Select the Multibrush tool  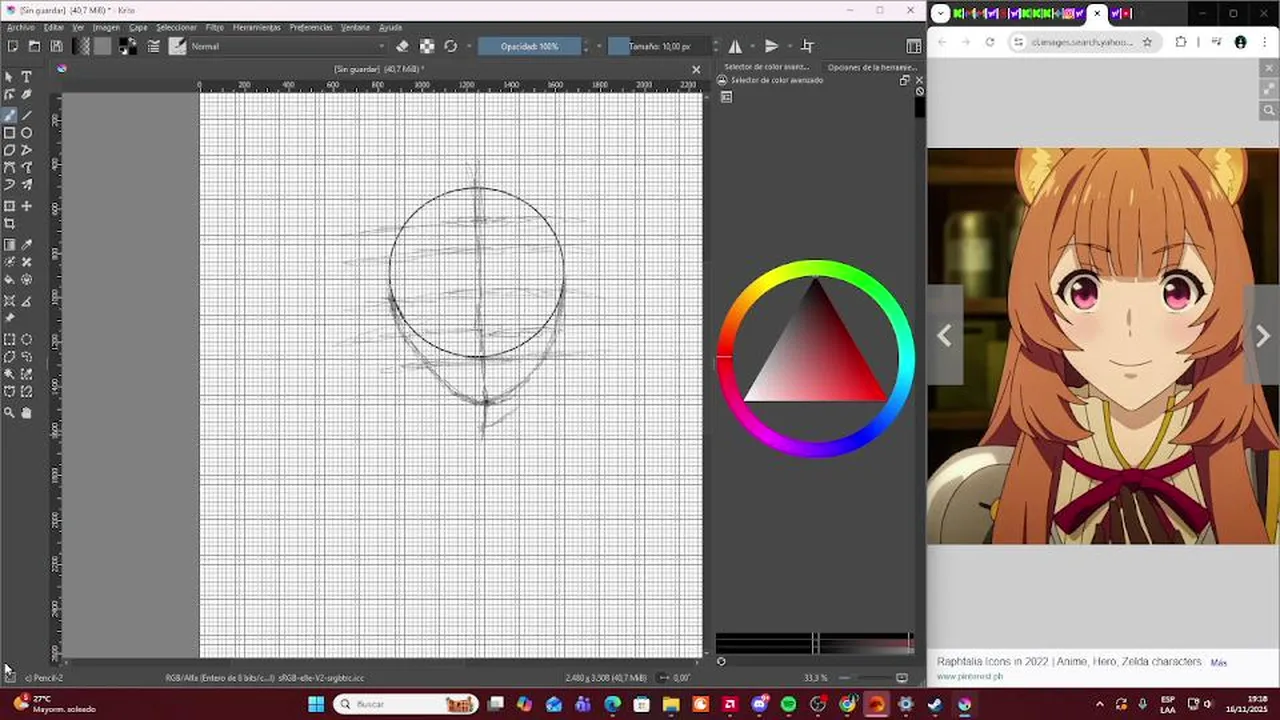27,184
